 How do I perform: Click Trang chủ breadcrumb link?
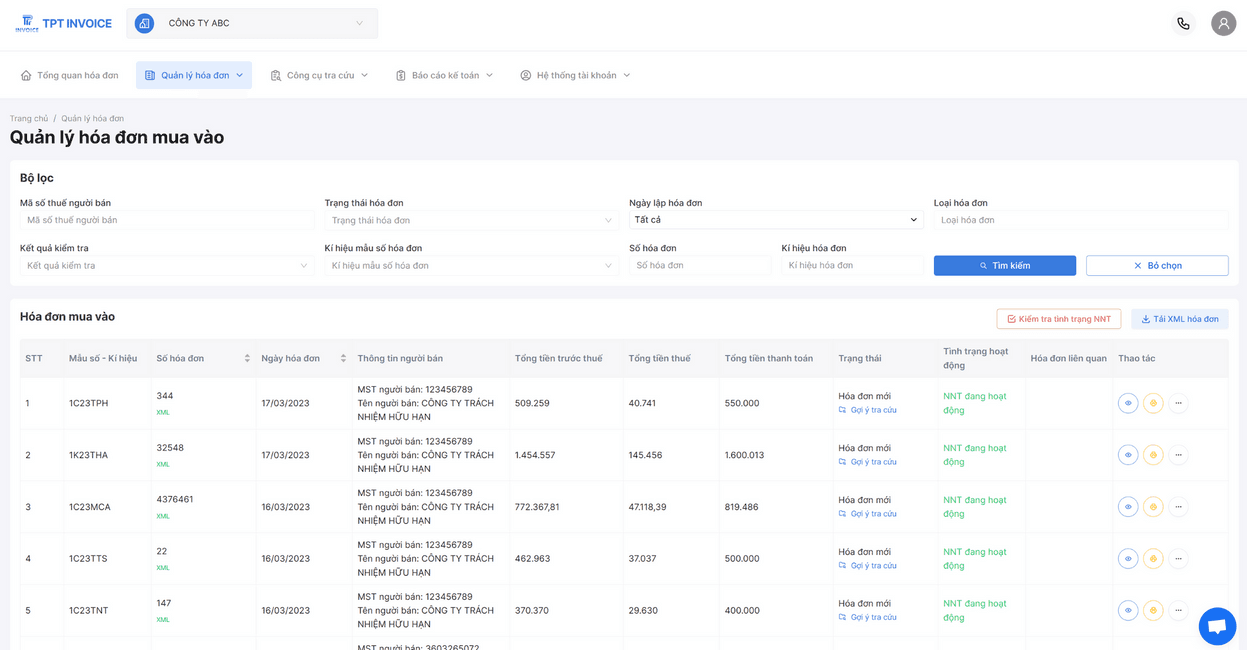pyautogui.click(x=29, y=119)
